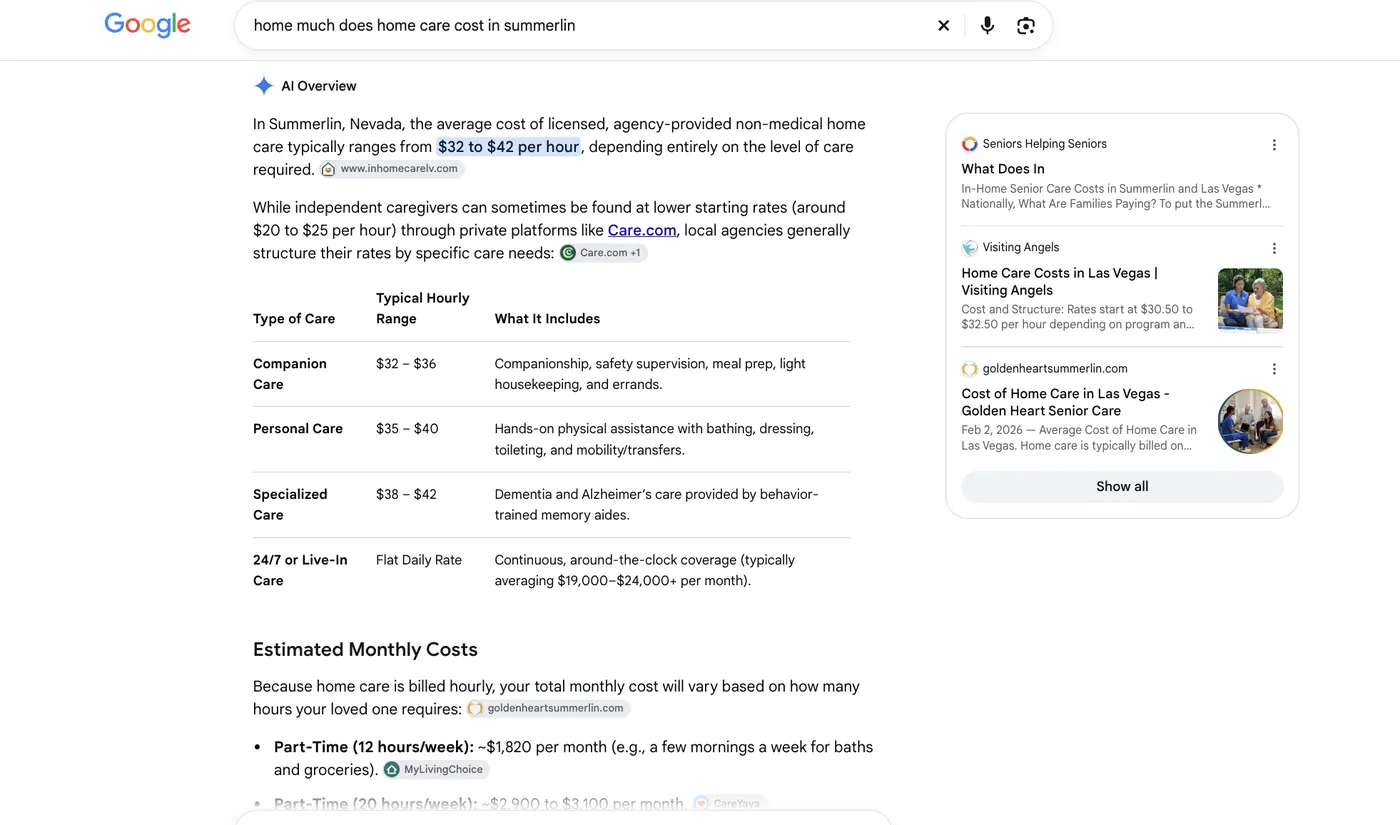Screen dimensions: 1400x825
Task: Click the '$35 – $40' rate cell
Action: [407, 429]
